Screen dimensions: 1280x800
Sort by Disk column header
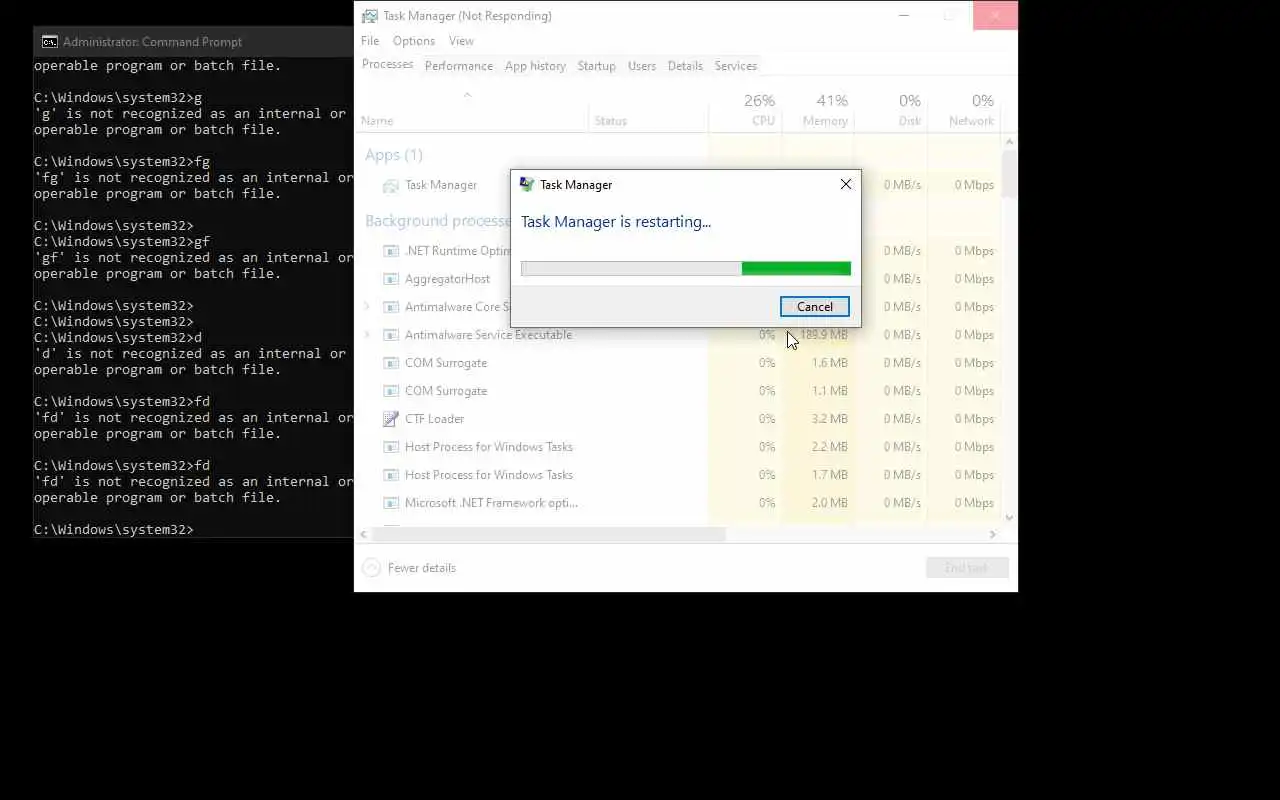[891, 110]
